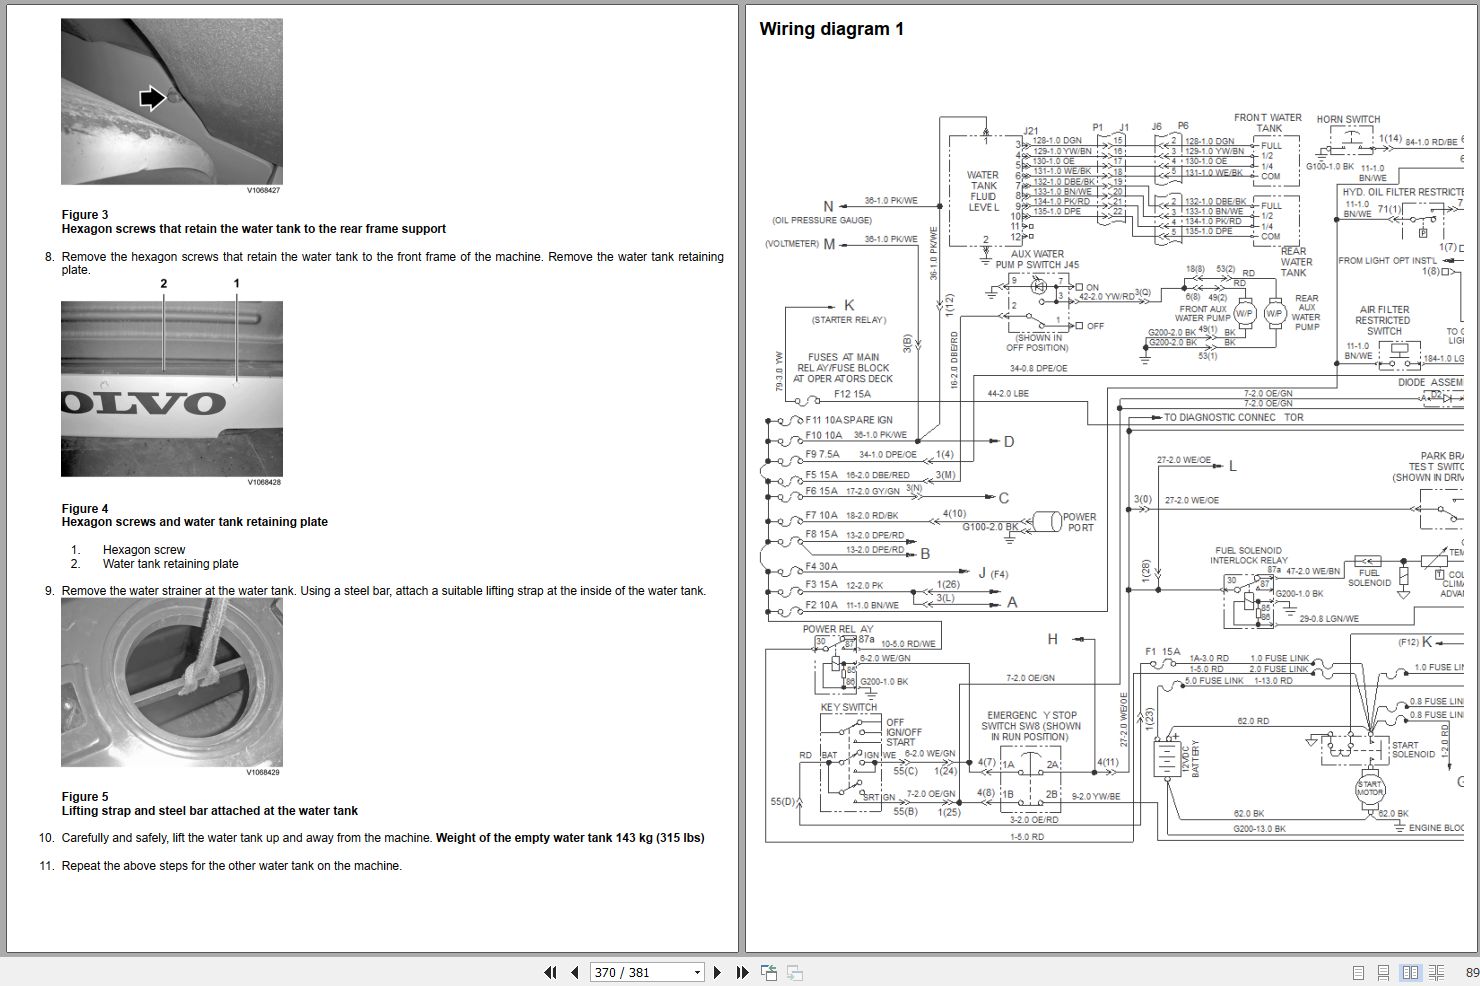Toggle the active two-page spread view
Image resolution: width=1480 pixels, height=986 pixels.
[1411, 972]
